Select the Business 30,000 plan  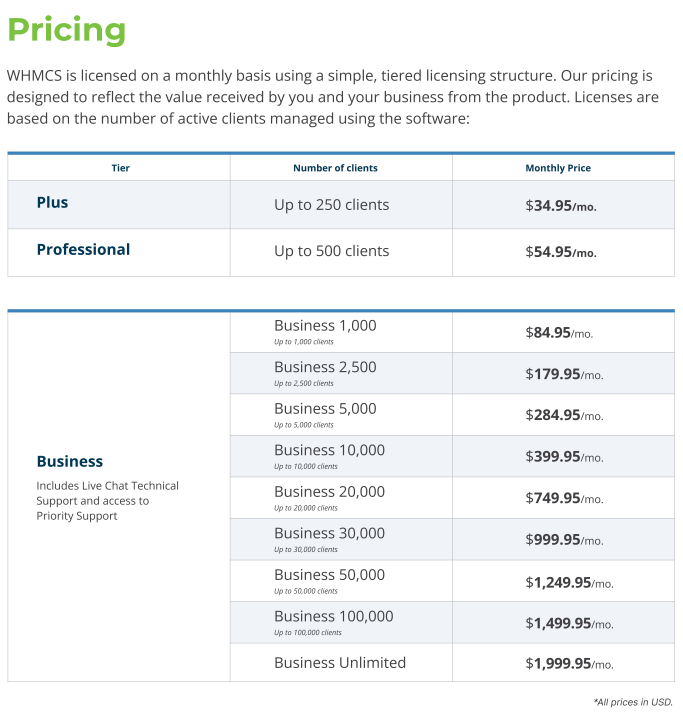pos(329,534)
